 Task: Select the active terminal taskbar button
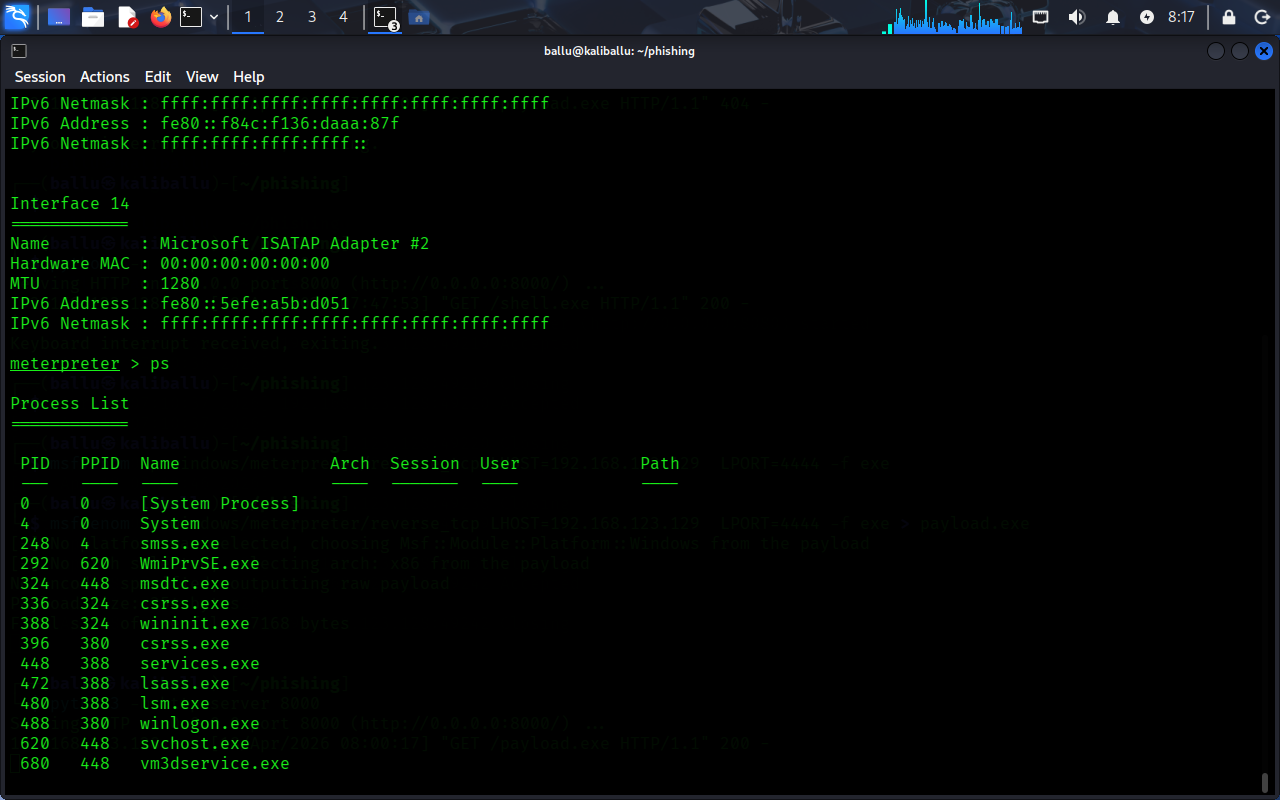385,17
